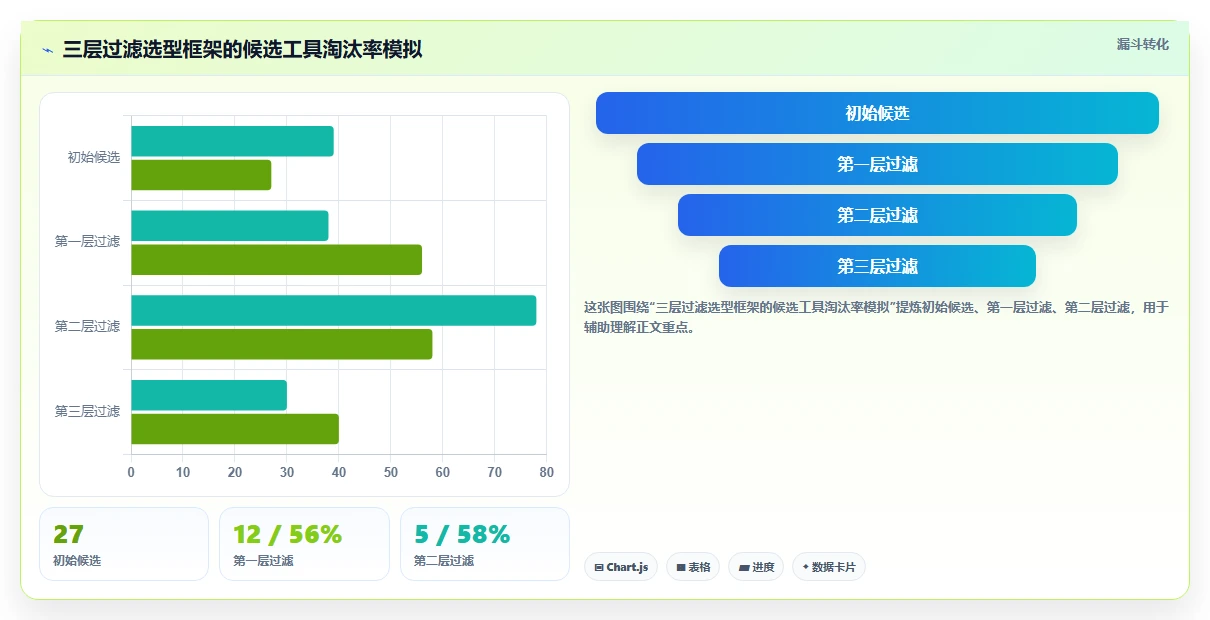Viewport: 1210px width, 620px height.
Task: Open the 27 初始候选 stat card
Action: click(x=124, y=544)
